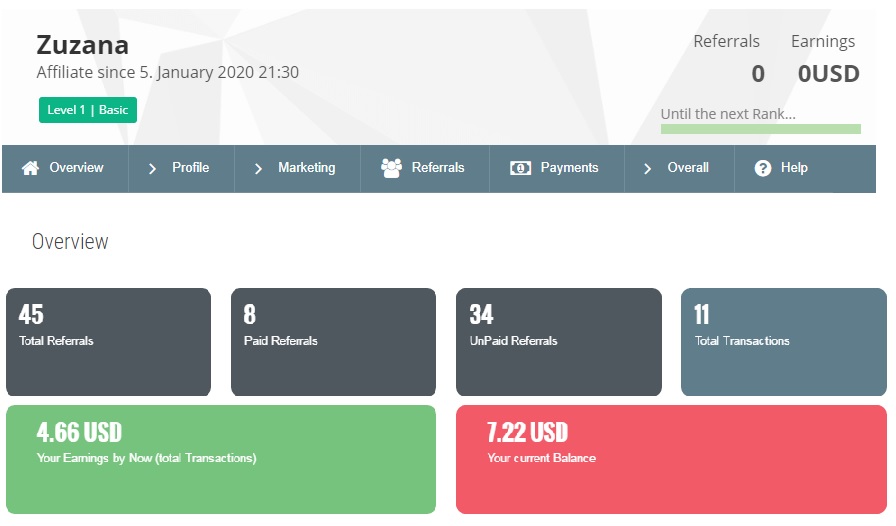Click the 'Until the next Rank' progress bar

pyautogui.click(x=761, y=129)
